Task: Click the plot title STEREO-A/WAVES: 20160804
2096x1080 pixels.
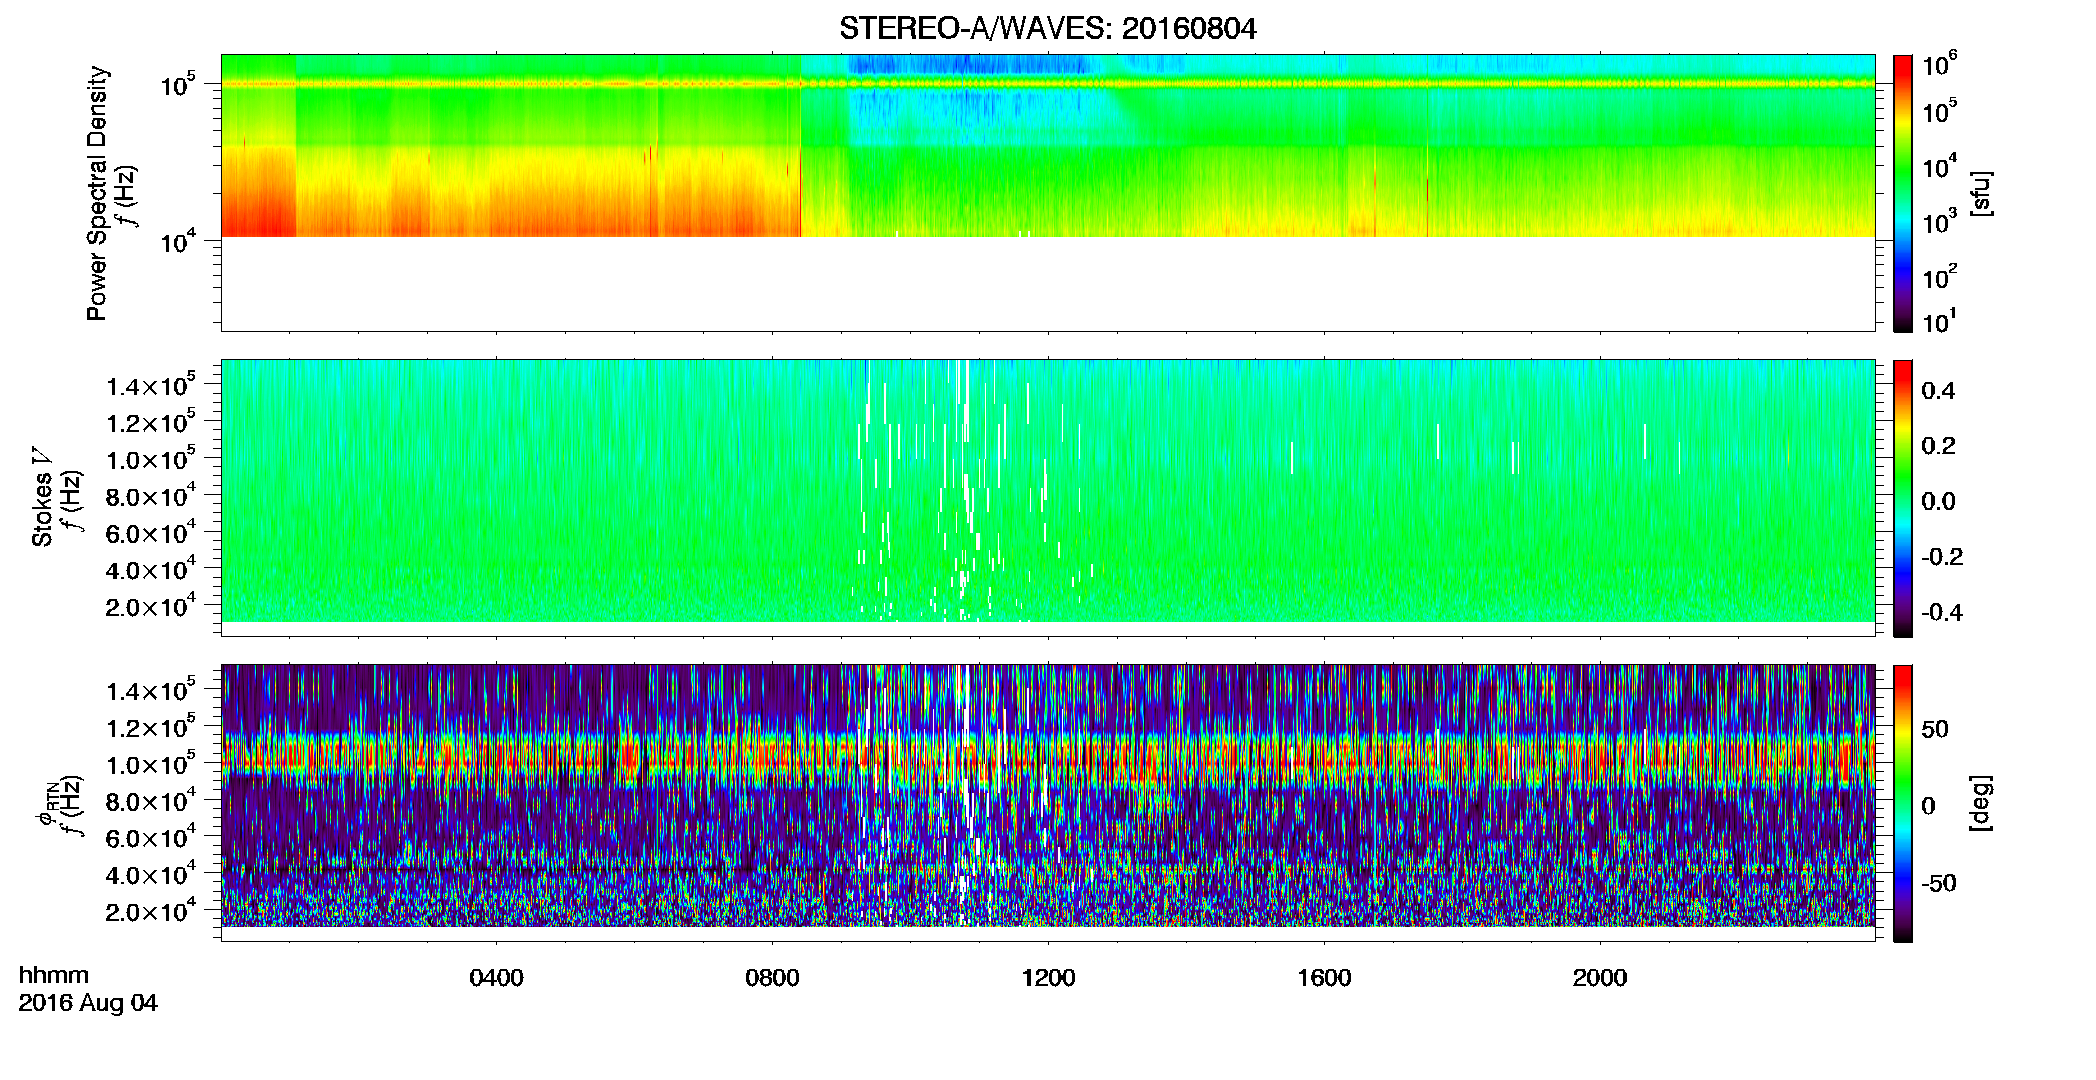Action: [1047, 28]
